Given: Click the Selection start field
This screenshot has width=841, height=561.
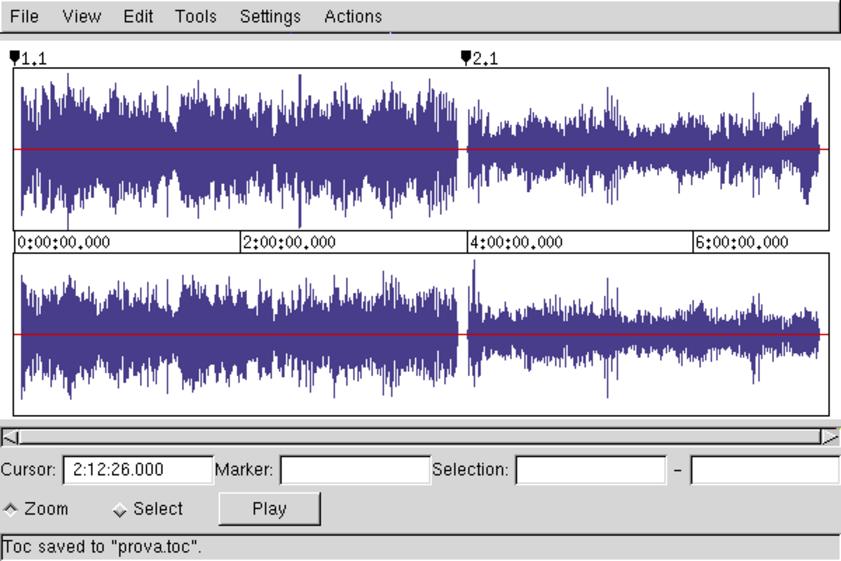Looking at the screenshot, I should coord(590,470).
